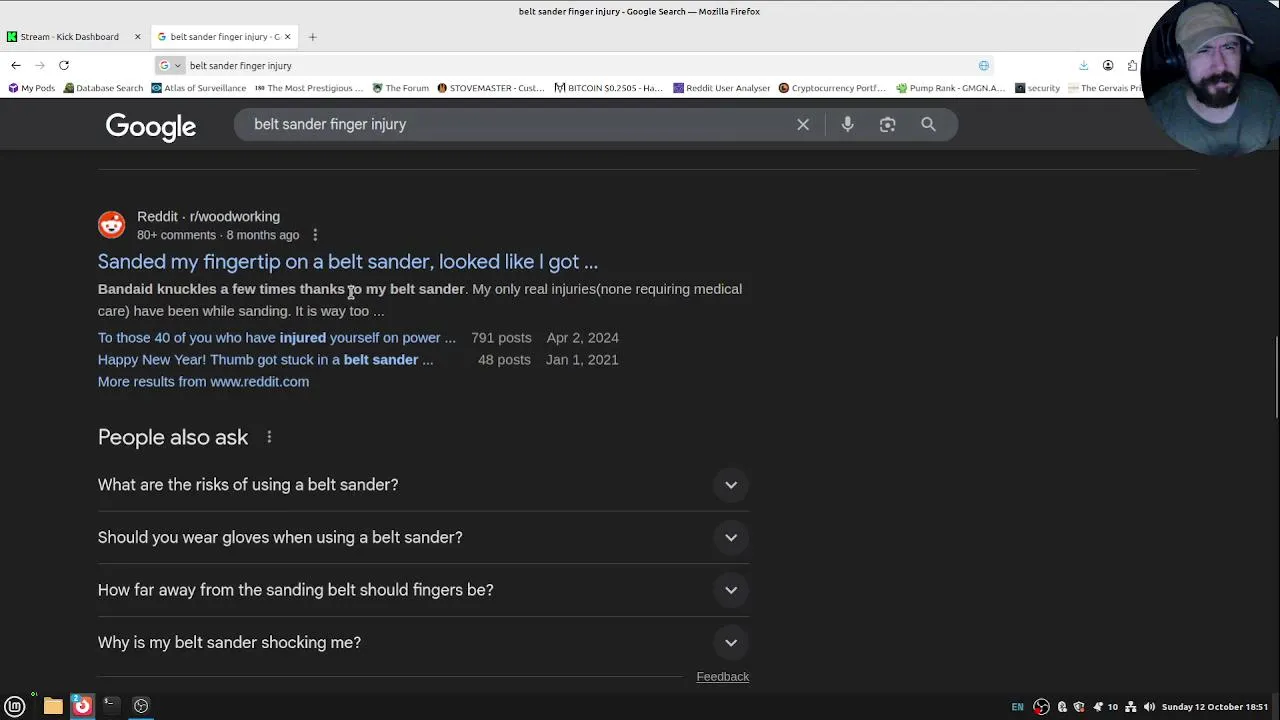Open the calendar from the date and time
This screenshot has width=1280, height=720.
coord(1215,707)
